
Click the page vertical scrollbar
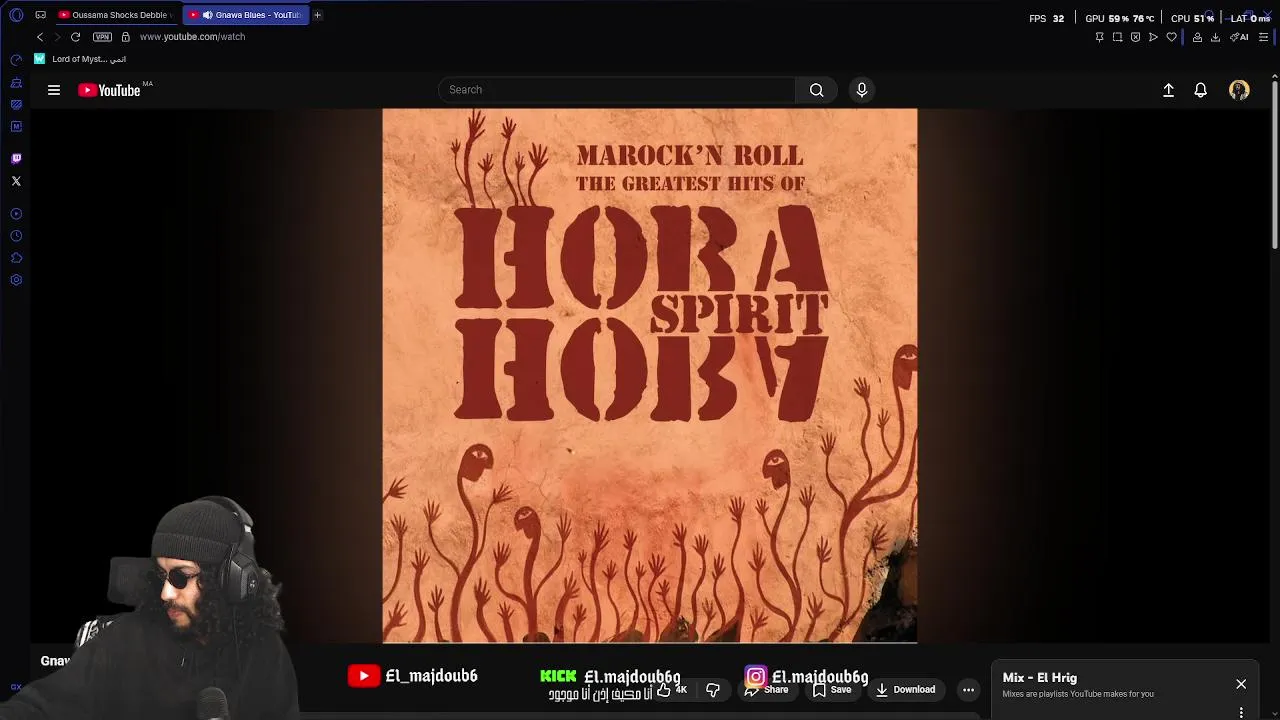[x=1274, y=165]
